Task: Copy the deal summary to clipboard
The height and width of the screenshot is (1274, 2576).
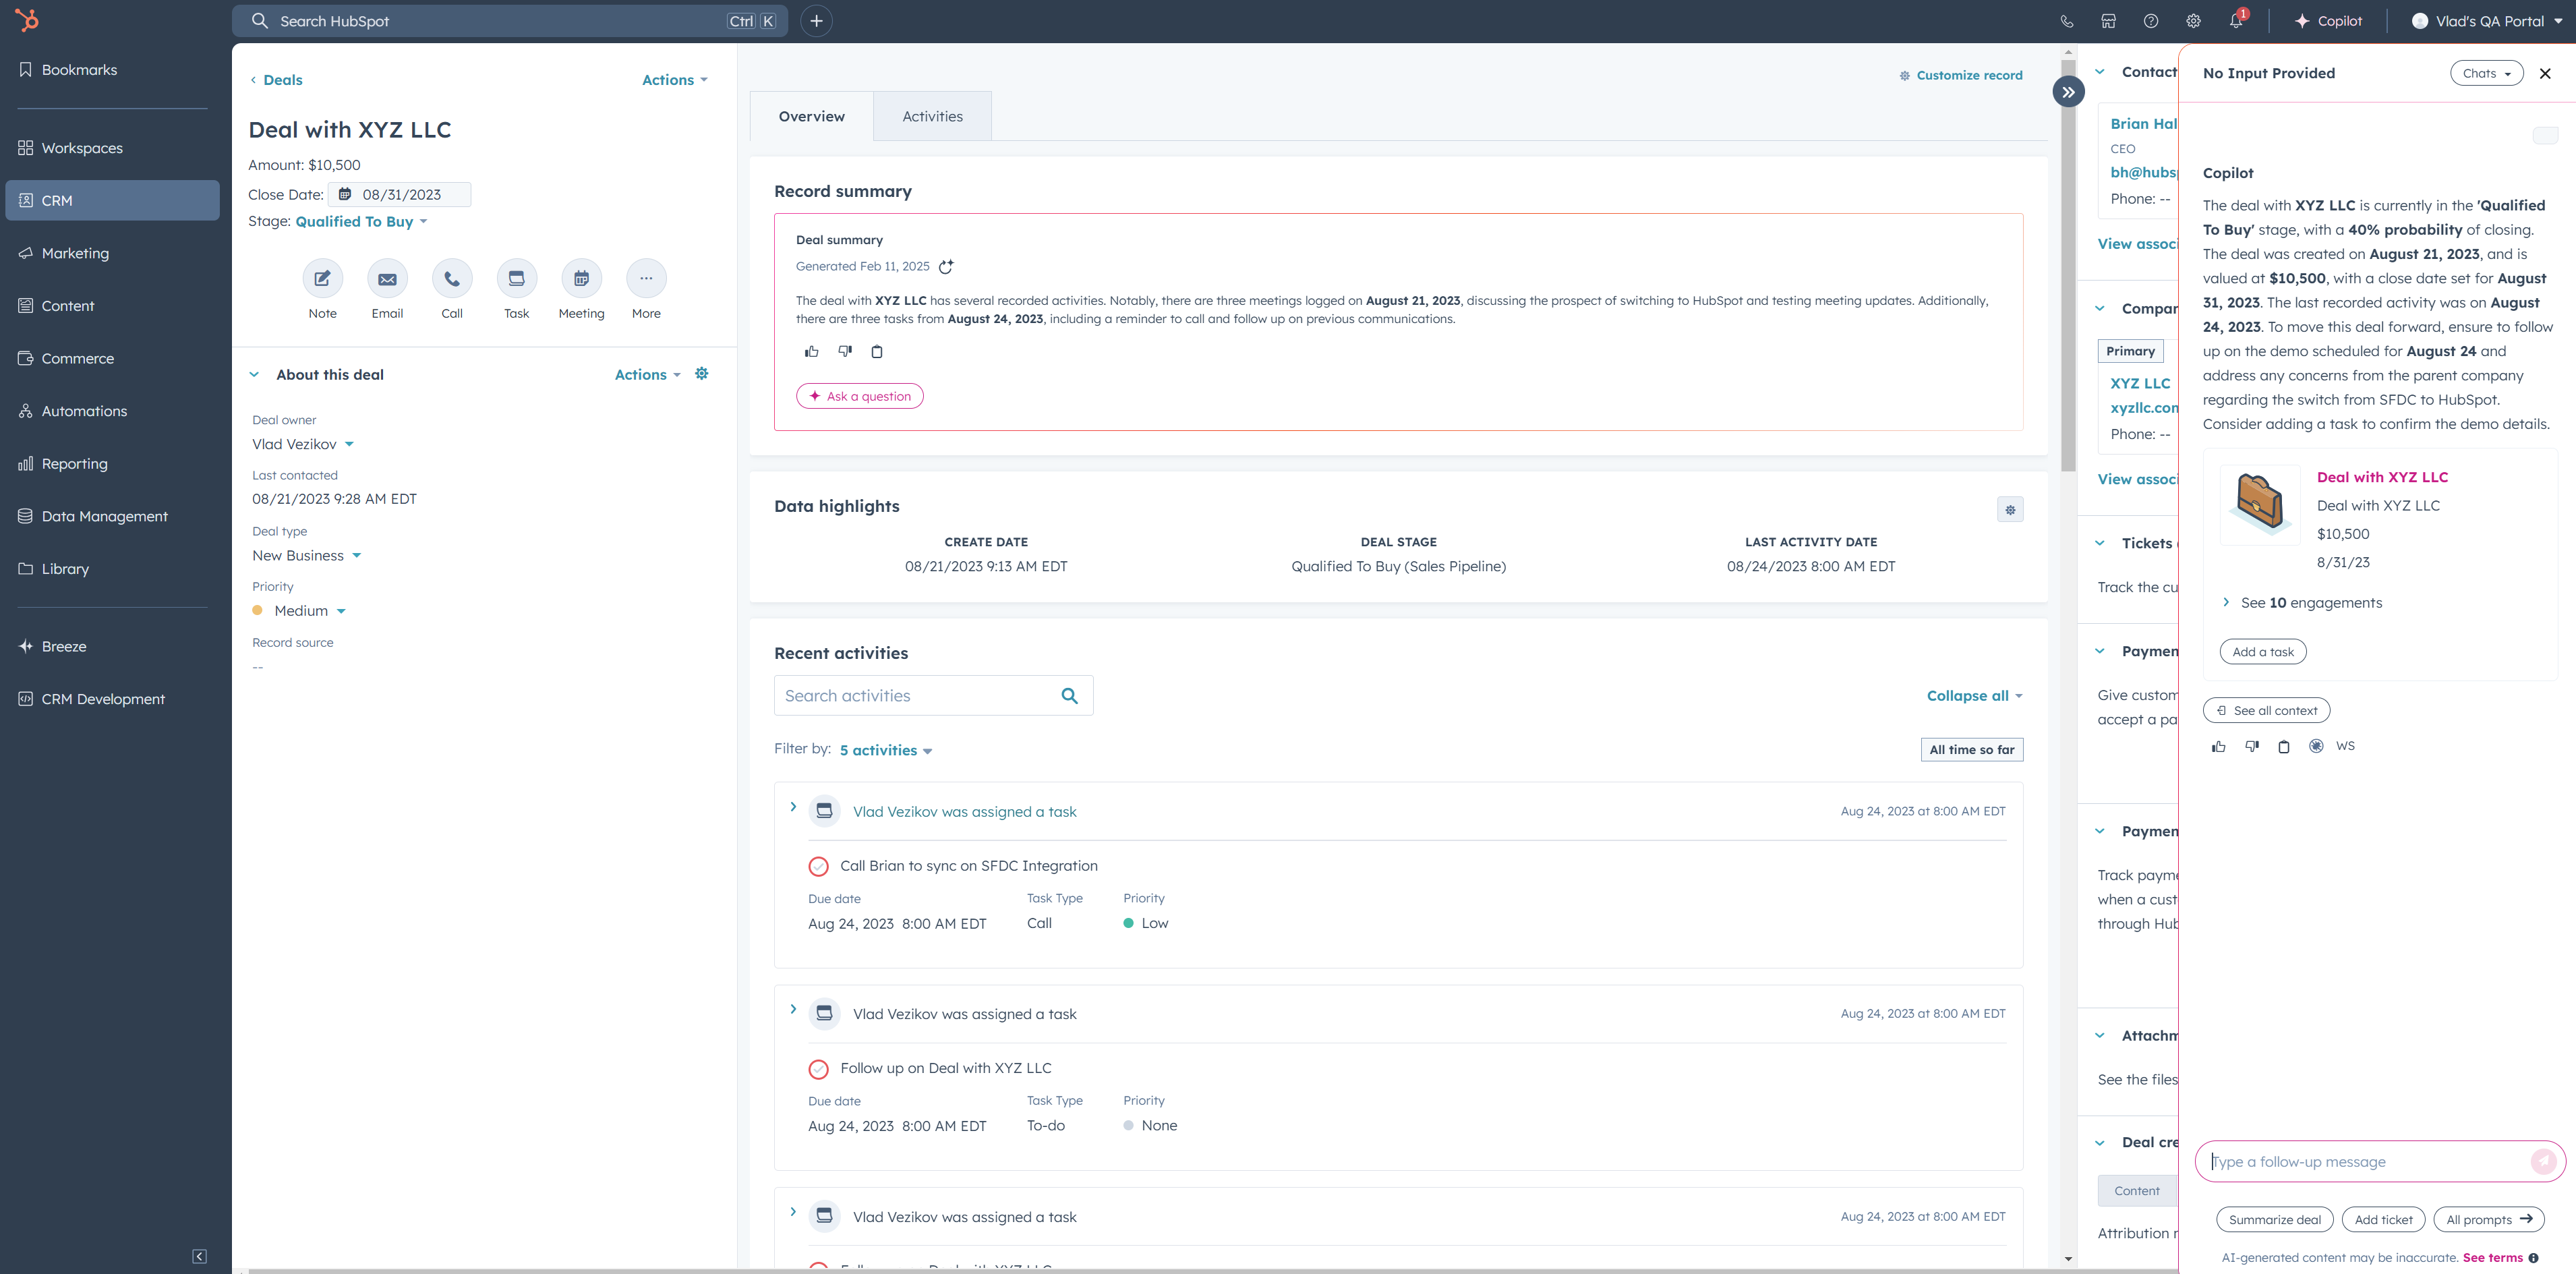Action: (x=876, y=351)
